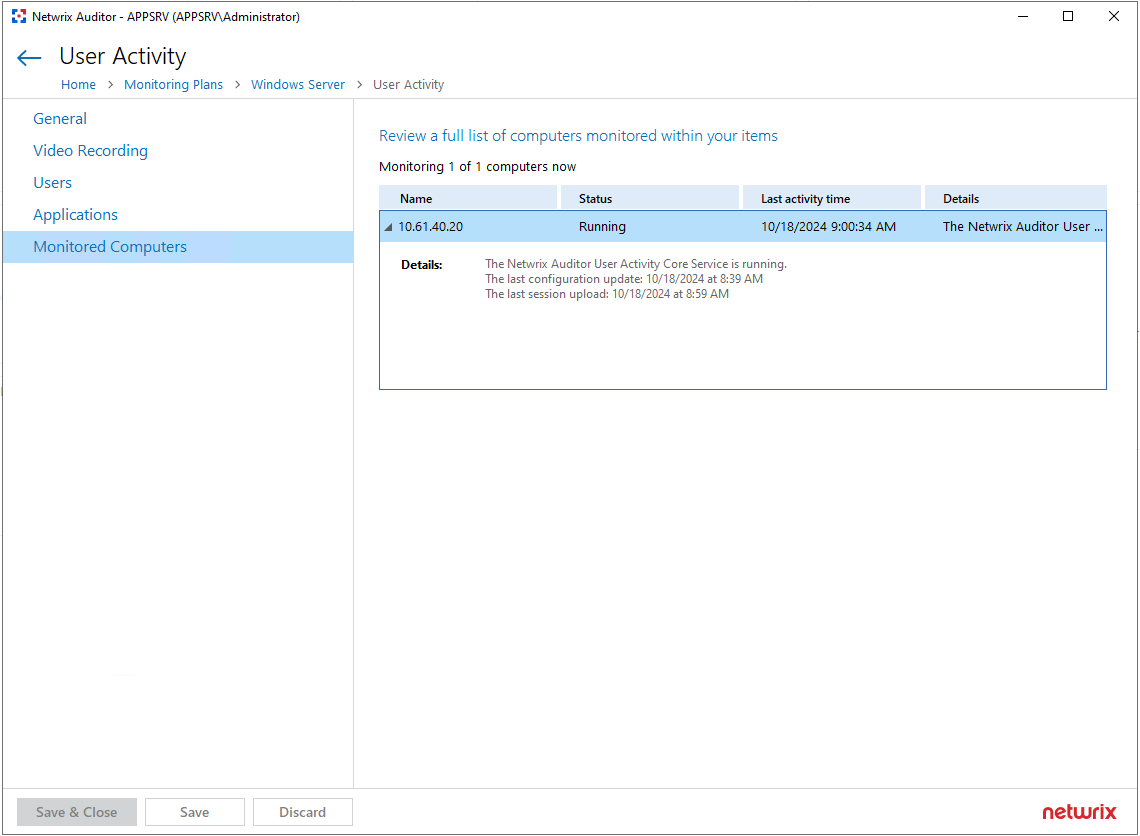1140x836 pixels.
Task: Go to Windows Server breadcrumb
Action: (x=298, y=85)
